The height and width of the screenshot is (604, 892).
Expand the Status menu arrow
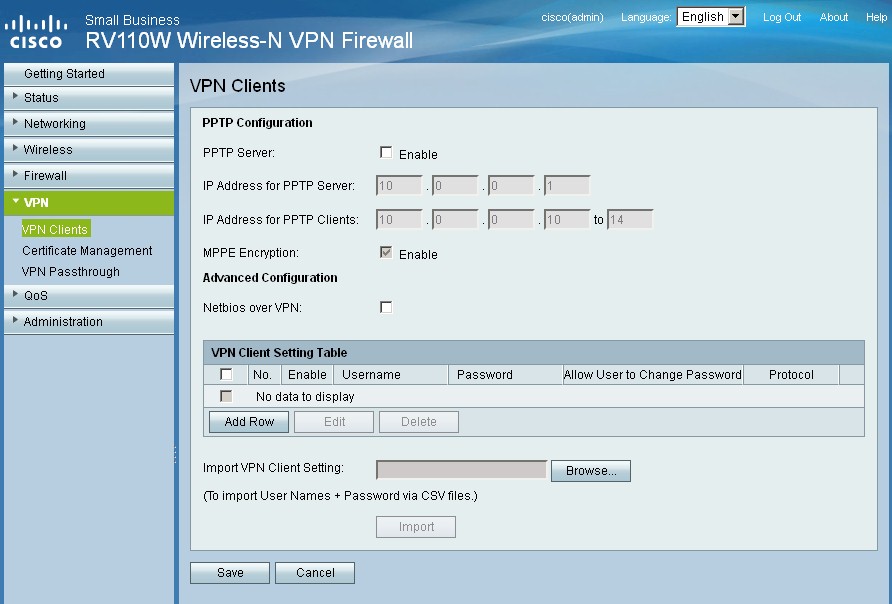[15, 96]
